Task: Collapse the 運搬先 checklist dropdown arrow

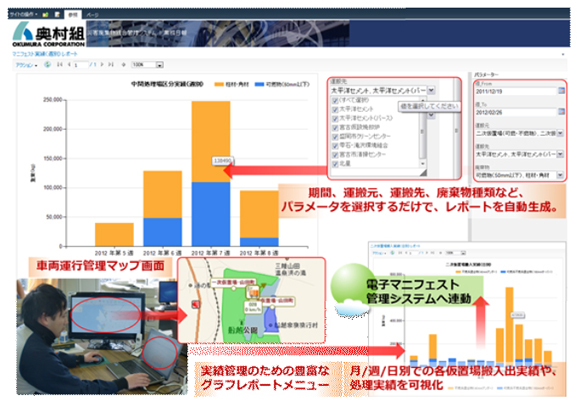Action: pyautogui.click(x=431, y=90)
